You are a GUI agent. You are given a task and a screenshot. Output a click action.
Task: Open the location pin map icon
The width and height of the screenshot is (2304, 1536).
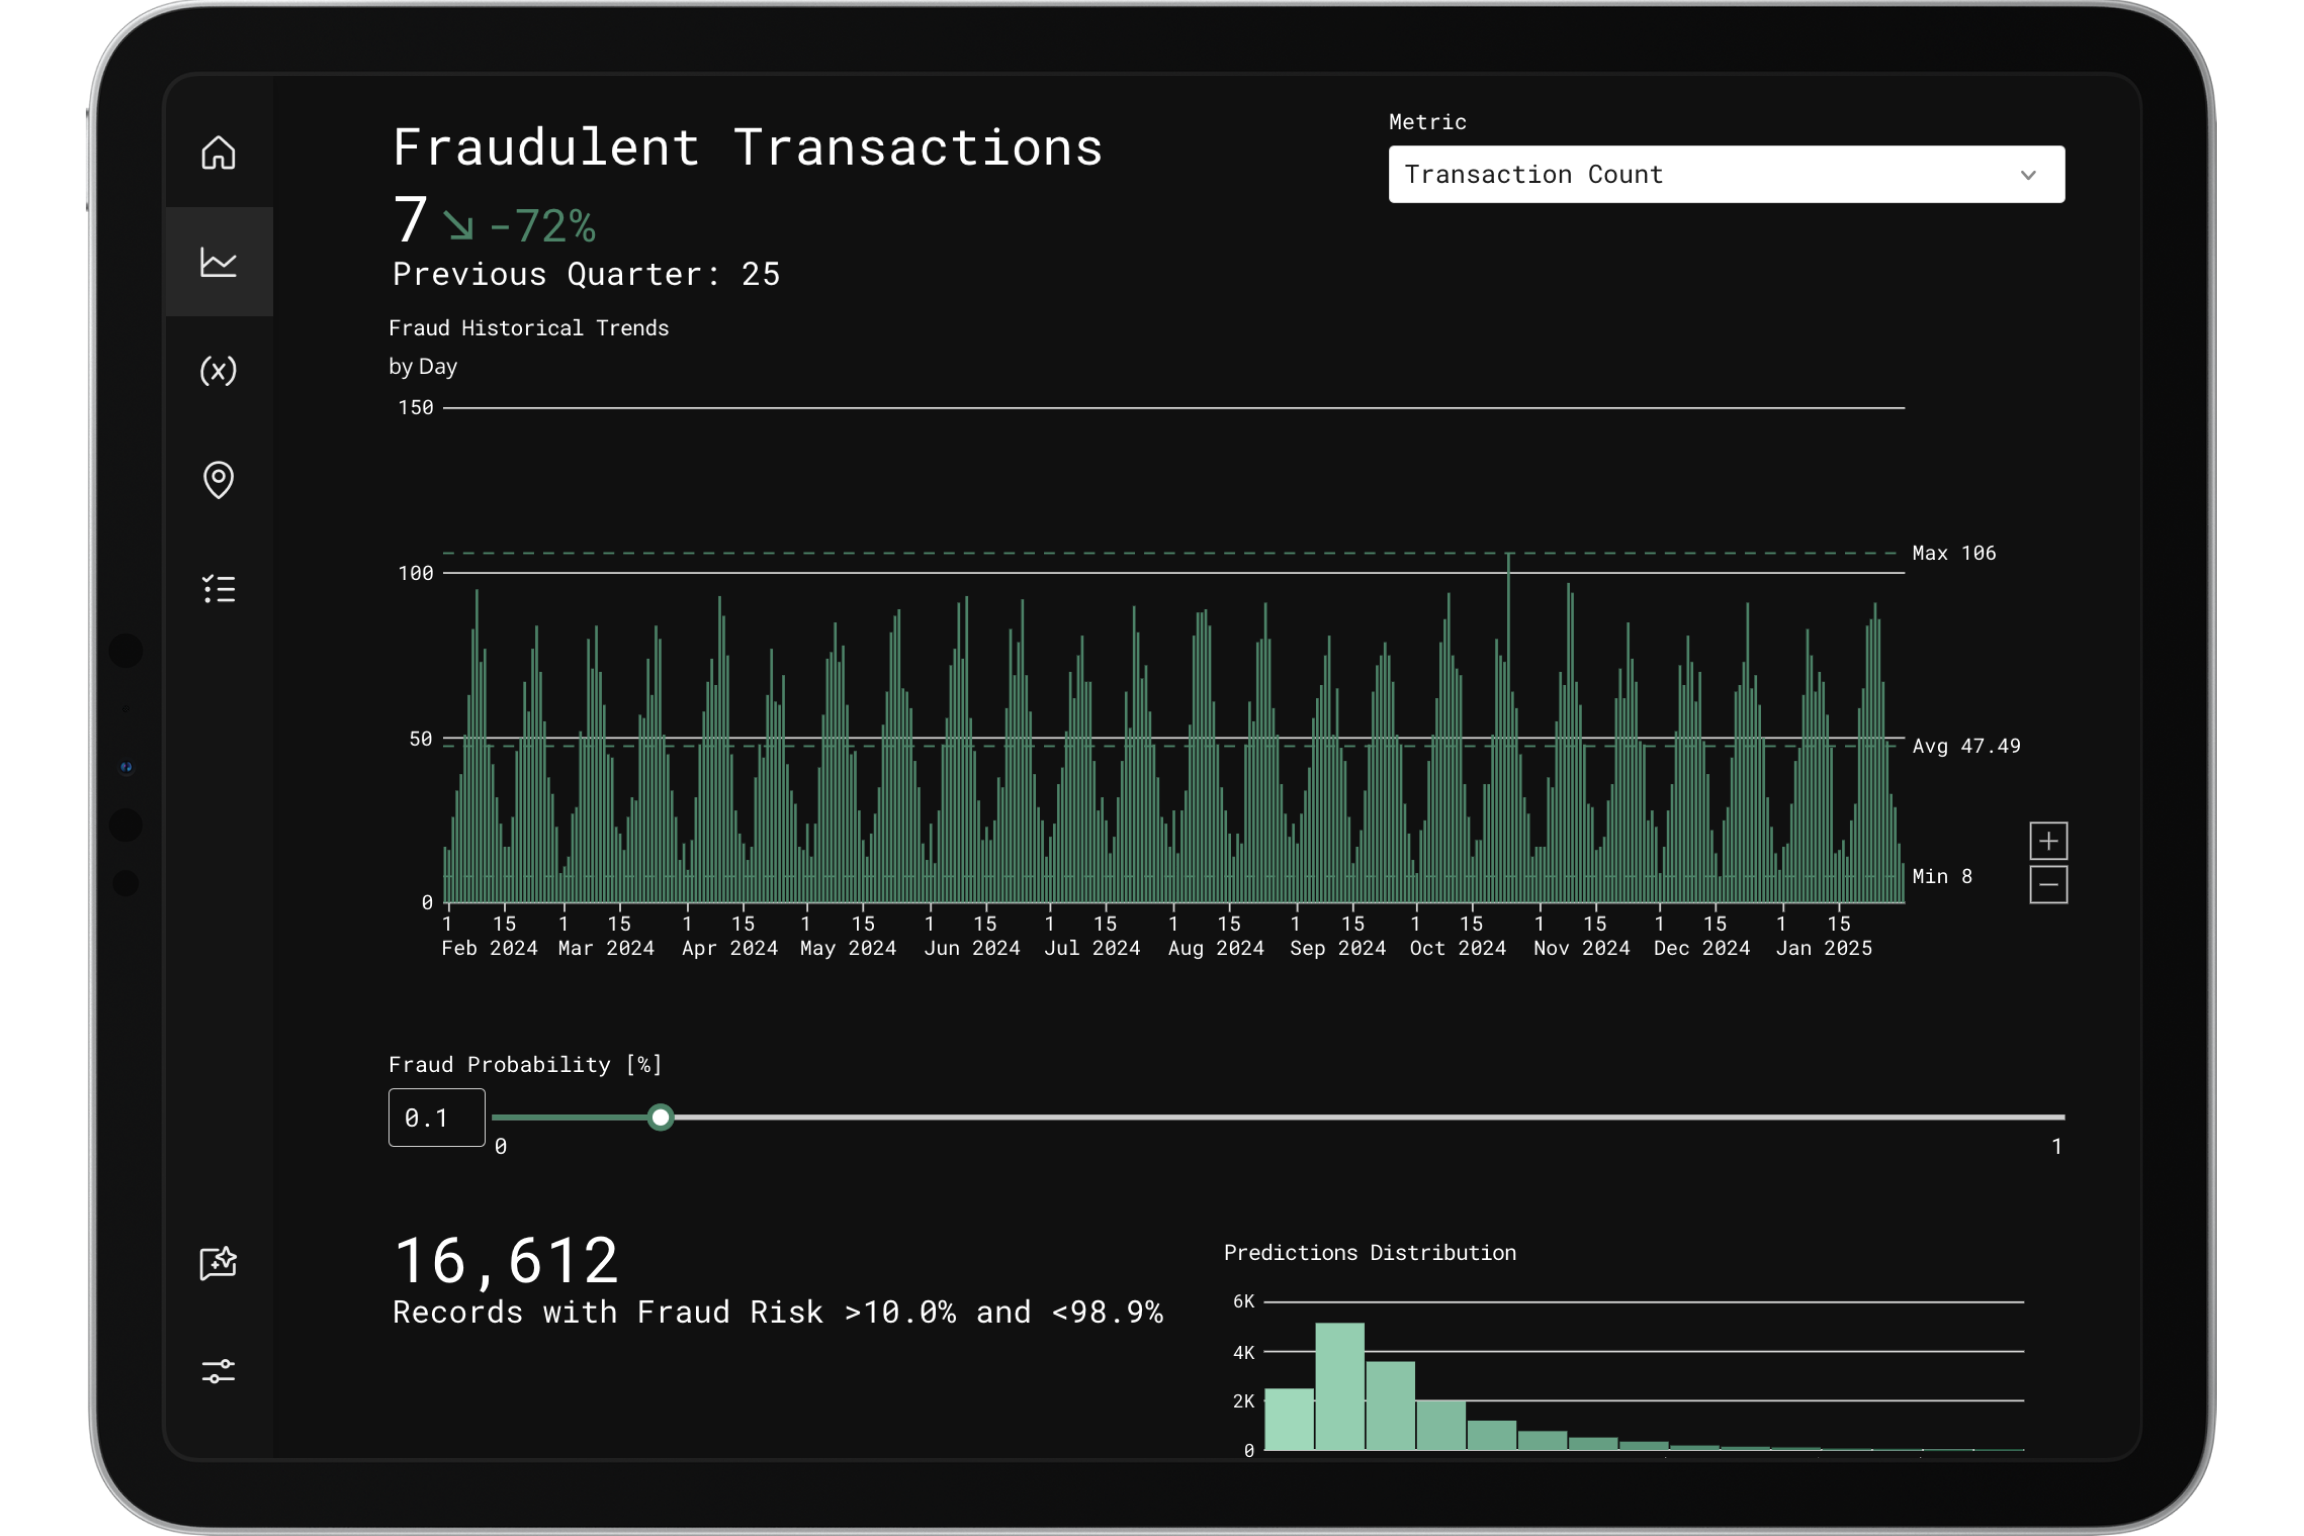click(218, 480)
